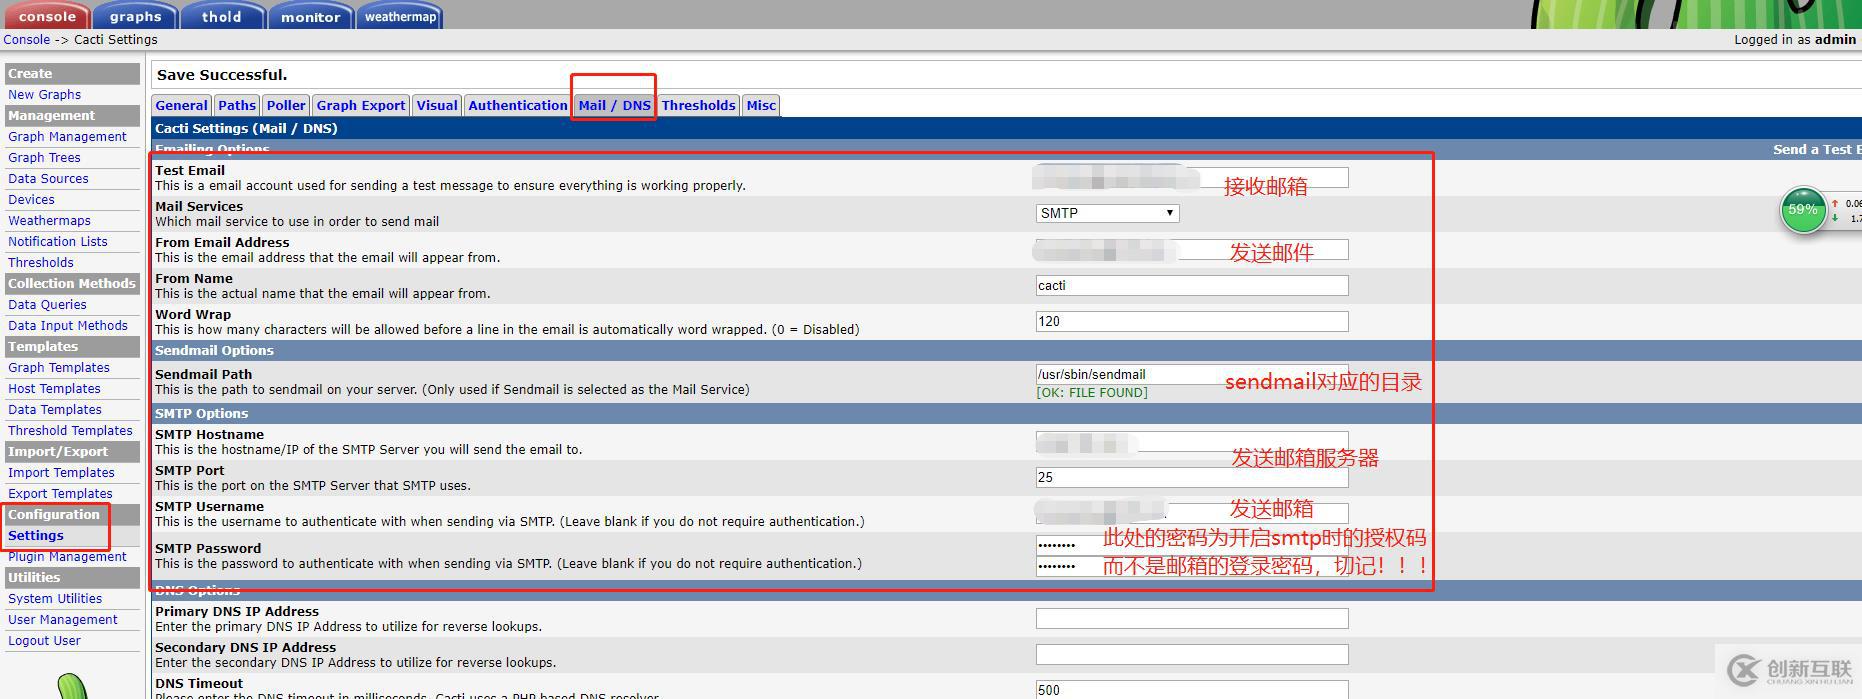
Task: Open Plugin Management in the sidebar
Action: click(x=67, y=557)
